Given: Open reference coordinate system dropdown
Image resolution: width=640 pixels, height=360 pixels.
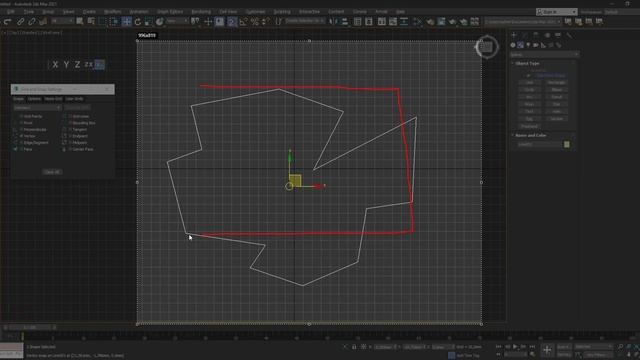Looking at the screenshot, I should [177, 21].
